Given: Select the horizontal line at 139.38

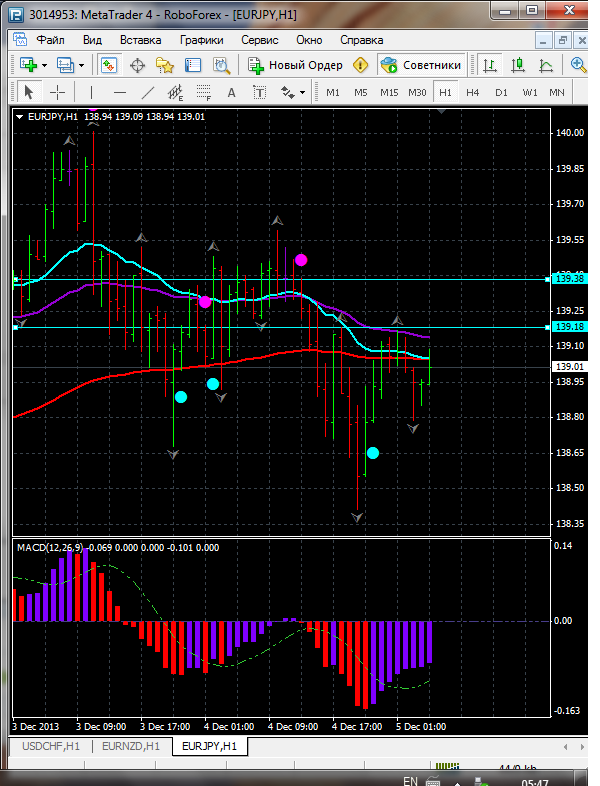Looking at the screenshot, I should pyautogui.click(x=282, y=279).
